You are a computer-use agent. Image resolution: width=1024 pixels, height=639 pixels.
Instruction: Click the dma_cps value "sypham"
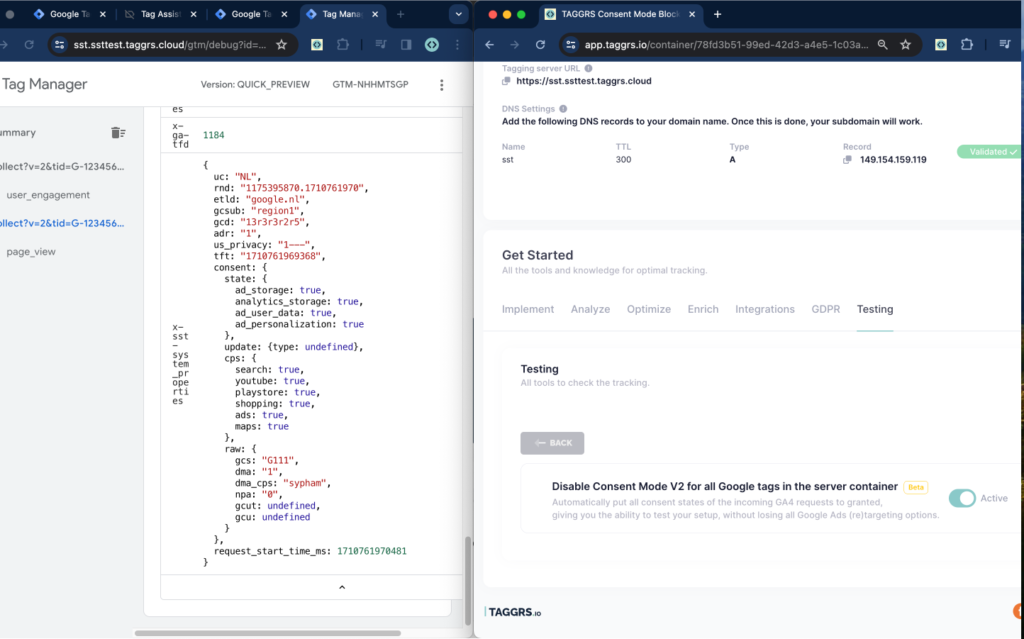coord(304,483)
